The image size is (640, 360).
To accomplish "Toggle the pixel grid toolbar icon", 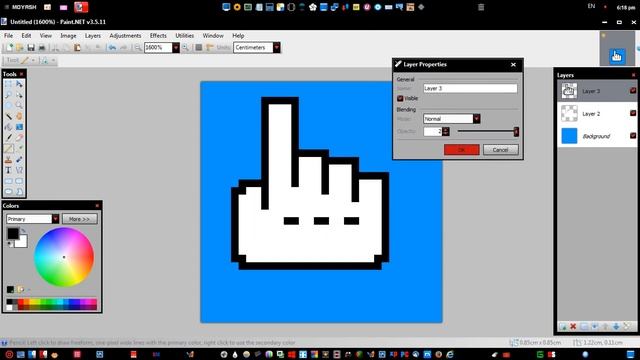I will [199, 47].
